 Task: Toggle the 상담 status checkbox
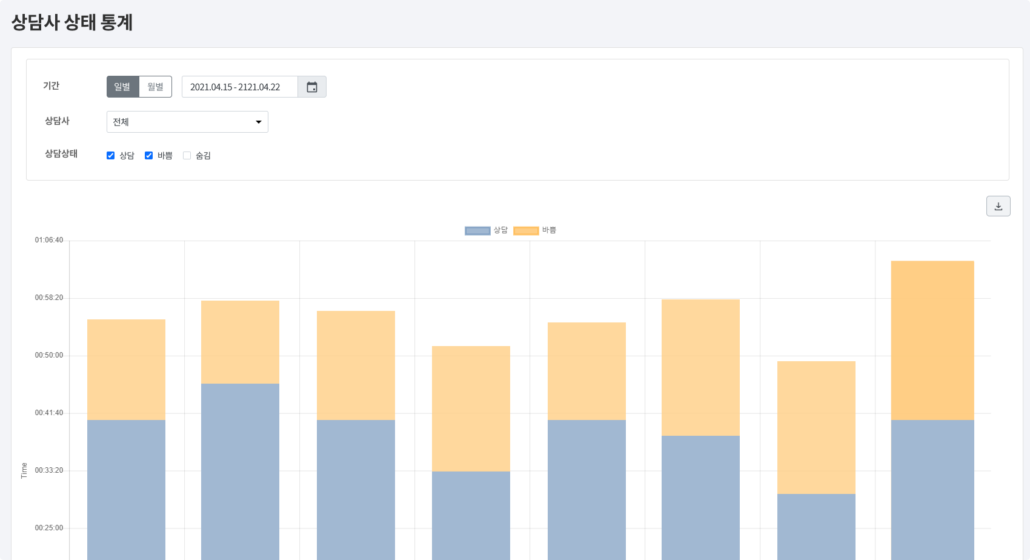[x=111, y=155]
